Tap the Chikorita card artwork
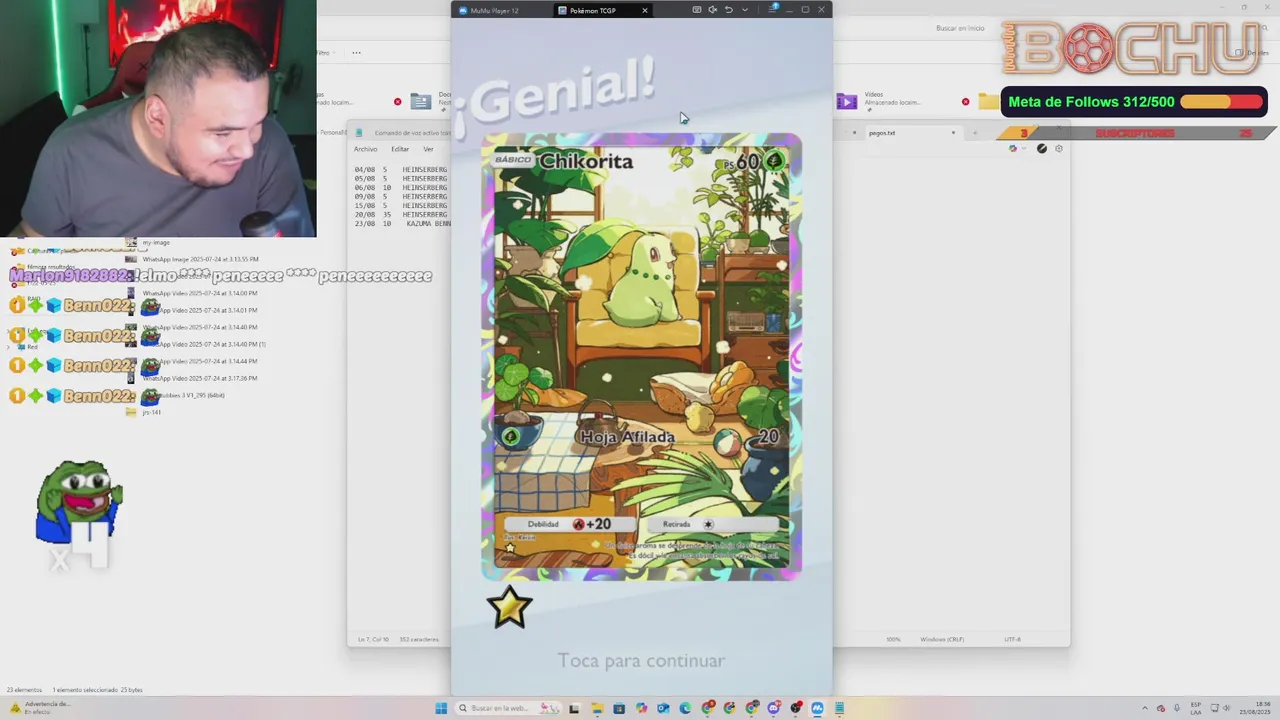 pos(641,357)
